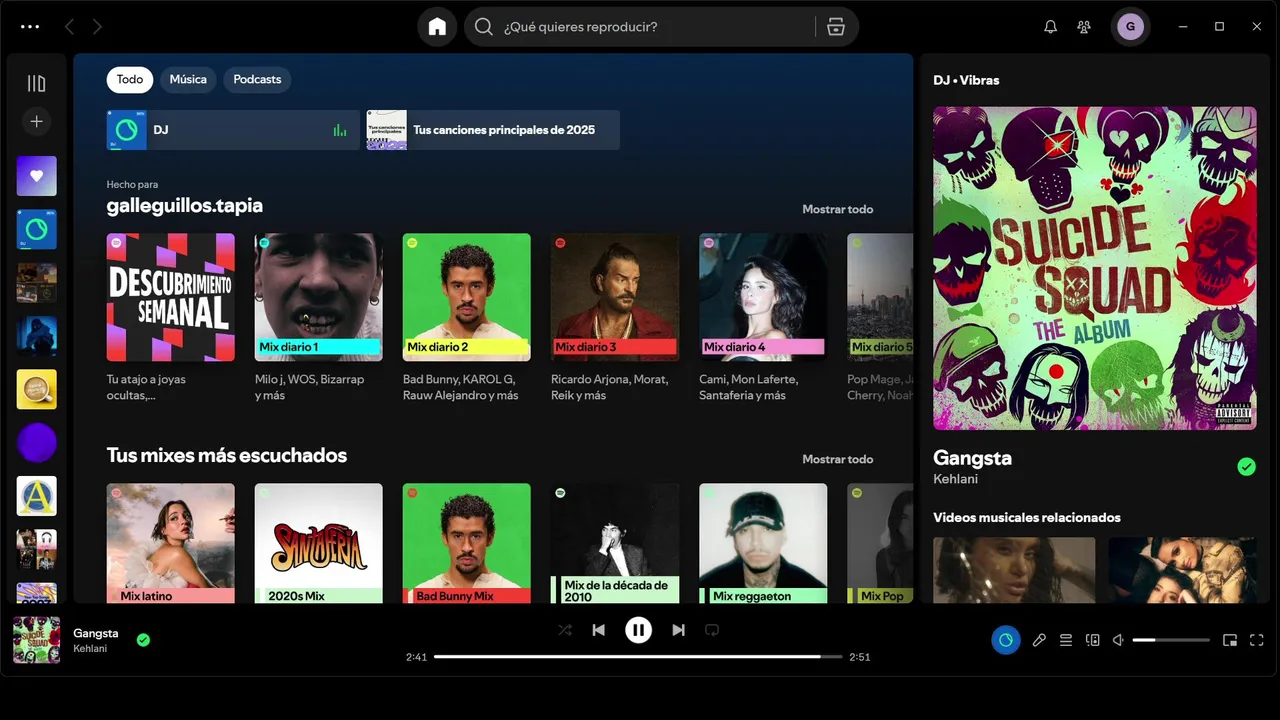This screenshot has height=720, width=1280.
Task: Open lyrics microphone icon
Action: [x=1039, y=640]
